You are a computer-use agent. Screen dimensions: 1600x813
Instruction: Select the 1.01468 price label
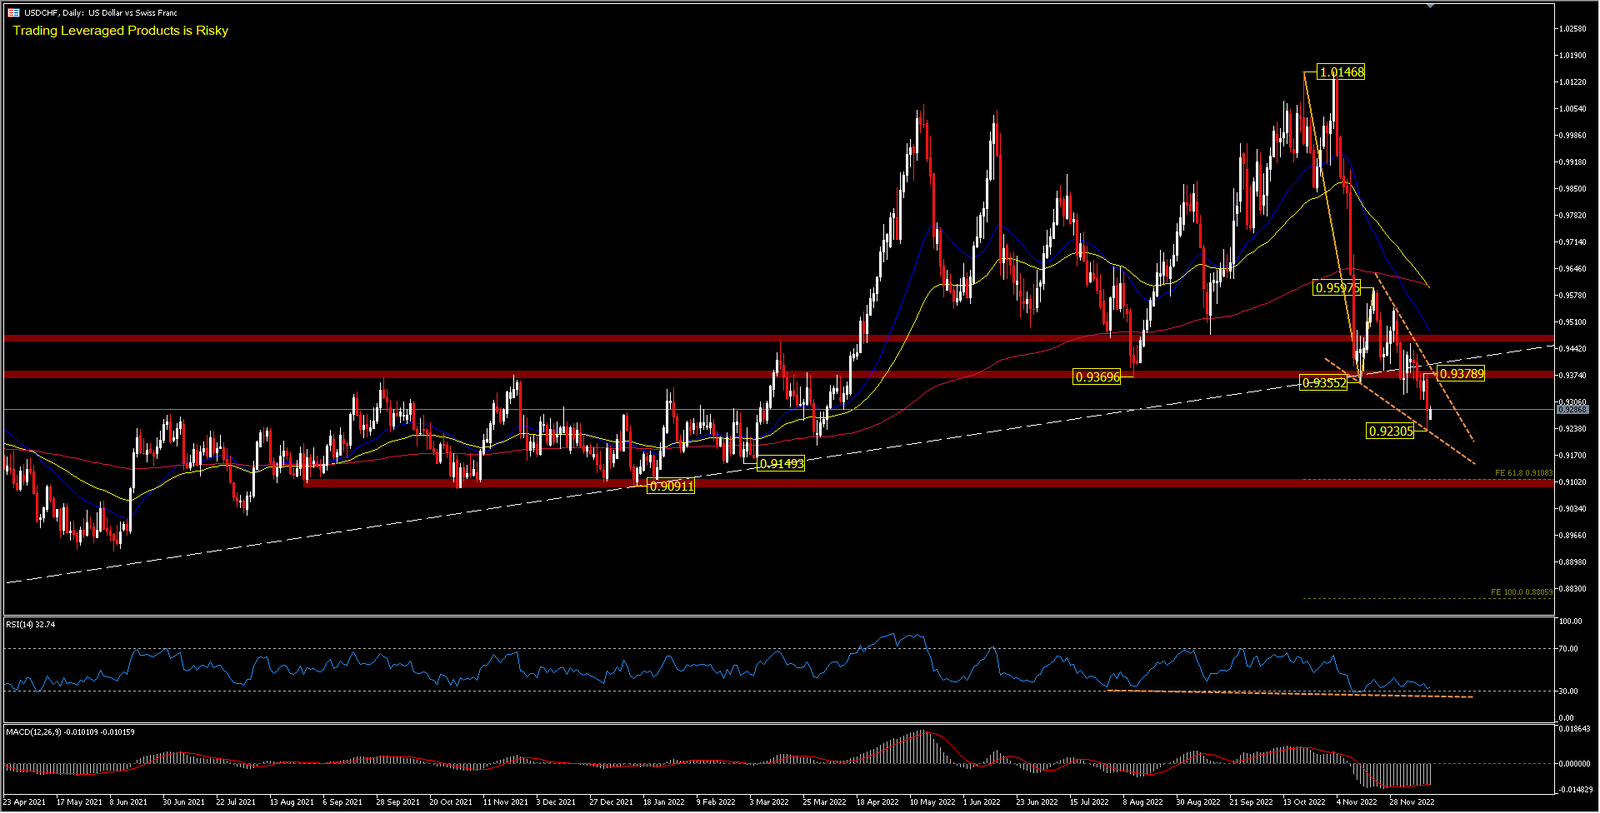[1341, 72]
